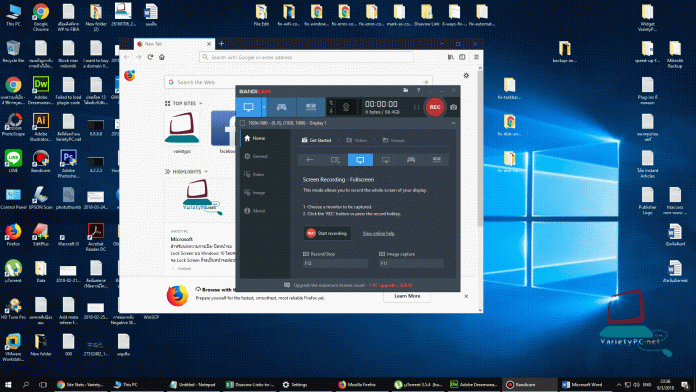Open volume icon in system tray
The image size is (696, 392).
coord(637,384)
